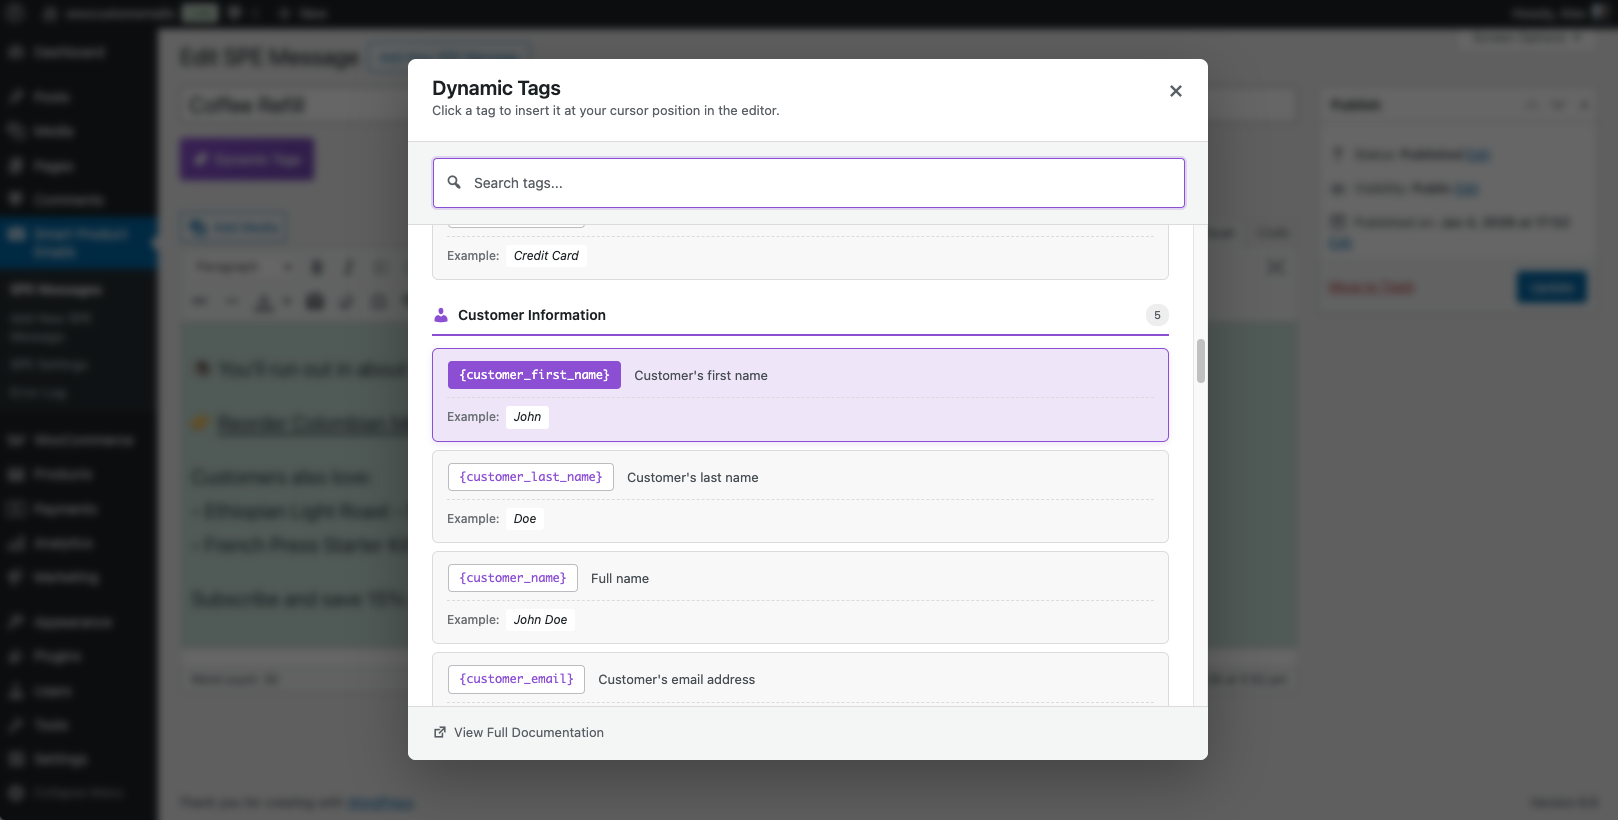Image resolution: width=1618 pixels, height=820 pixels.
Task: Open the View Full Documentation link
Action: [x=528, y=733]
